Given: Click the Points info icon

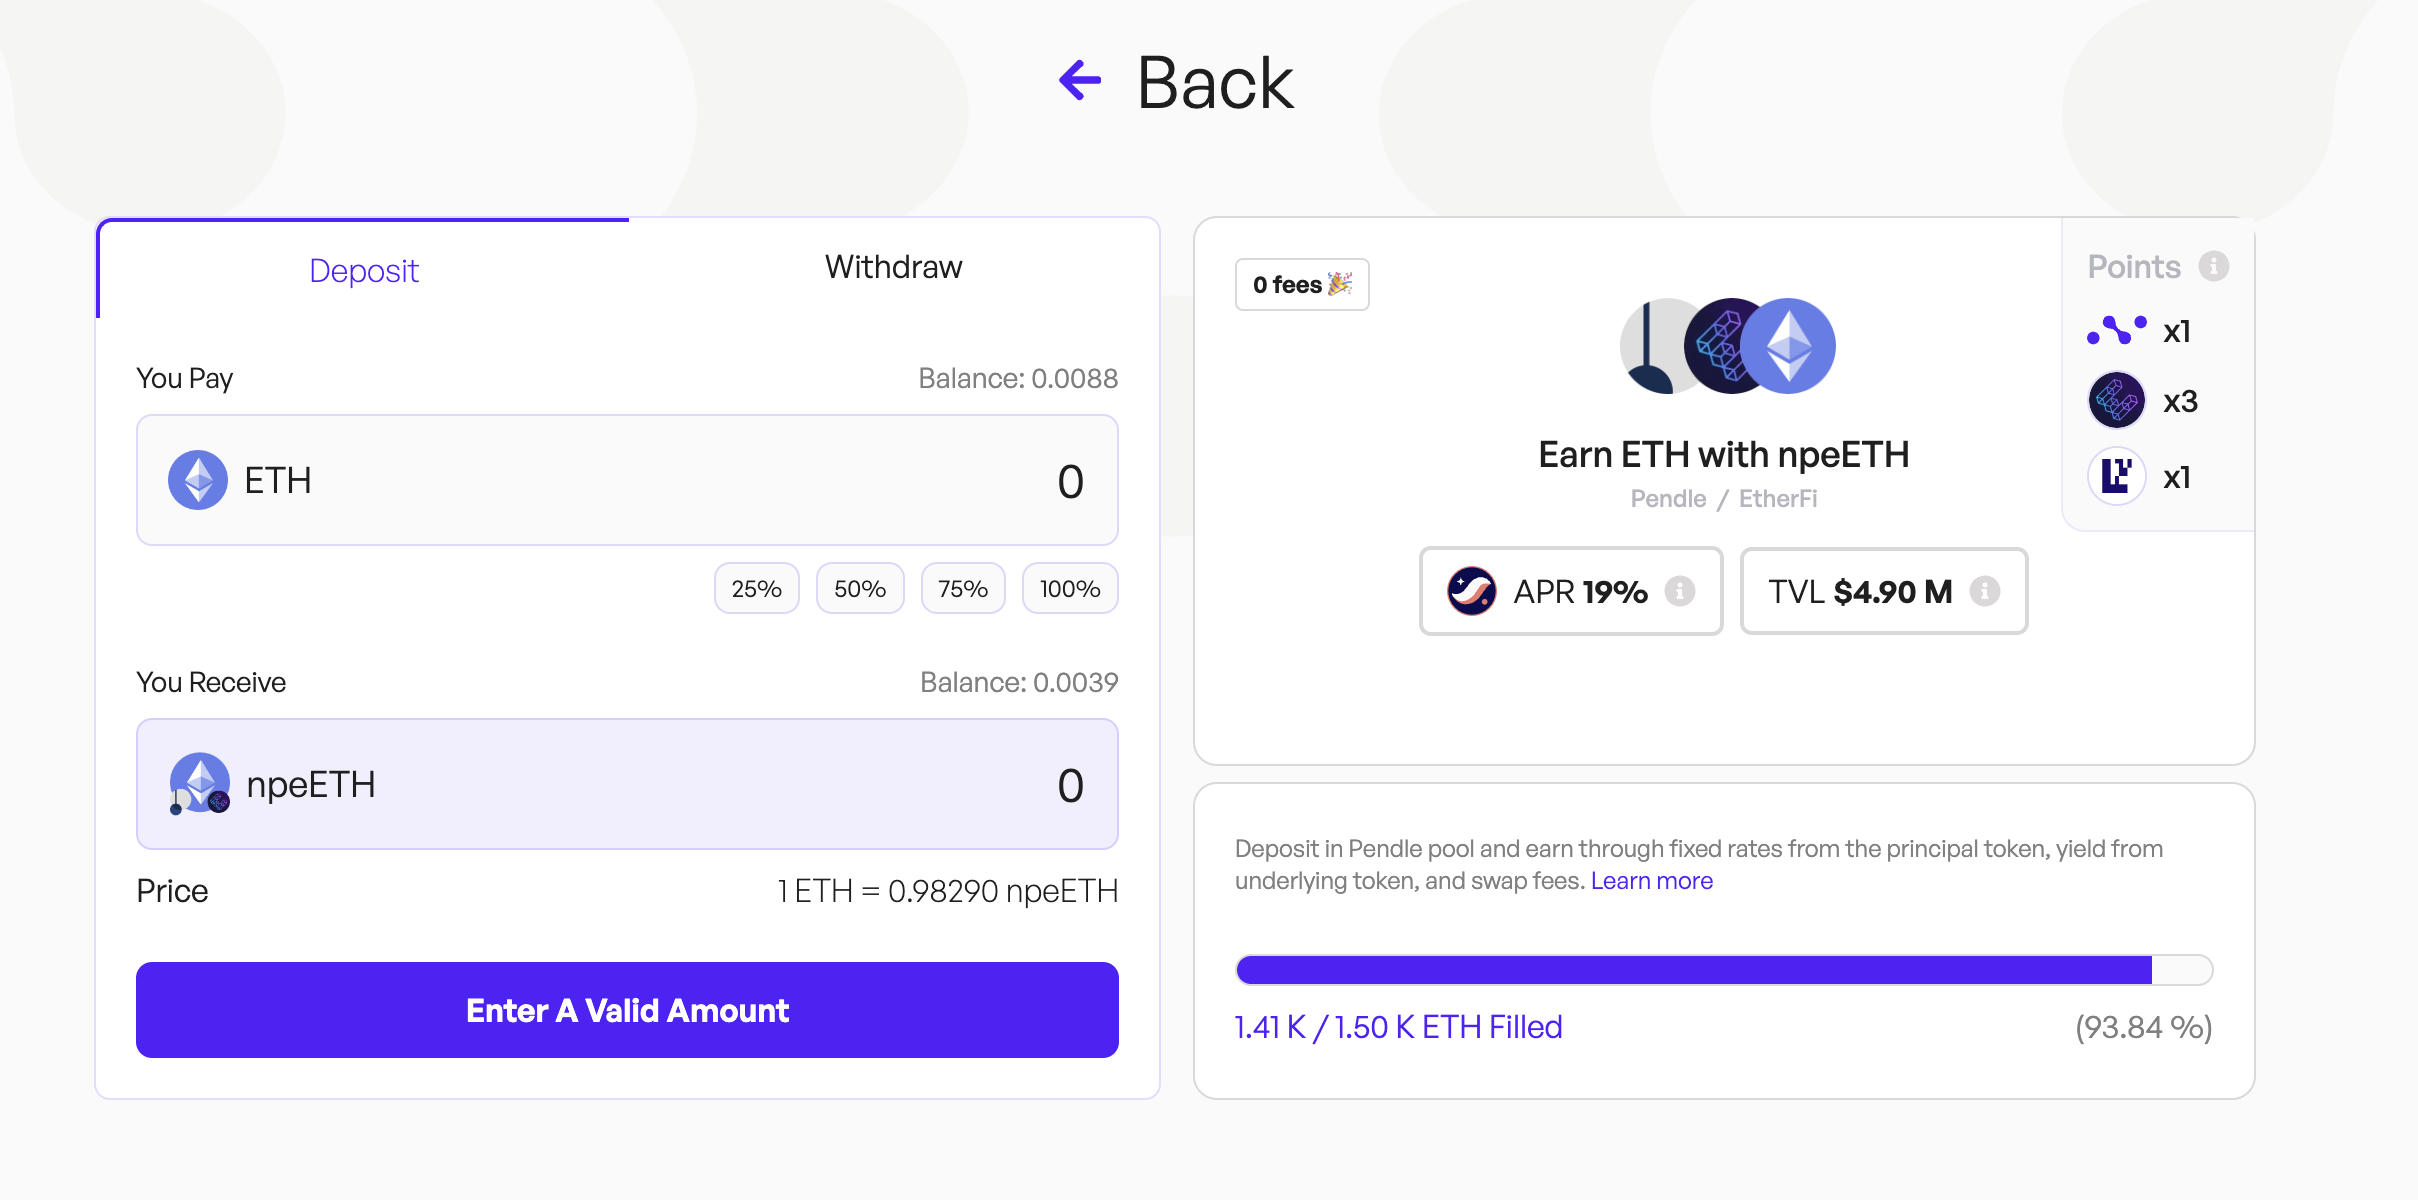Looking at the screenshot, I should pos(2214,266).
